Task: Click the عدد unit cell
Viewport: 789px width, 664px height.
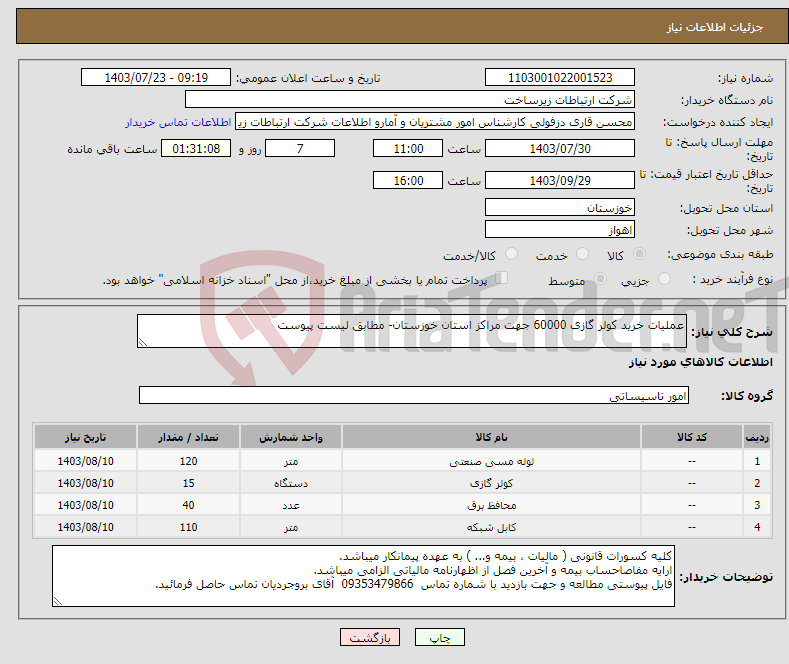Action: (291, 505)
